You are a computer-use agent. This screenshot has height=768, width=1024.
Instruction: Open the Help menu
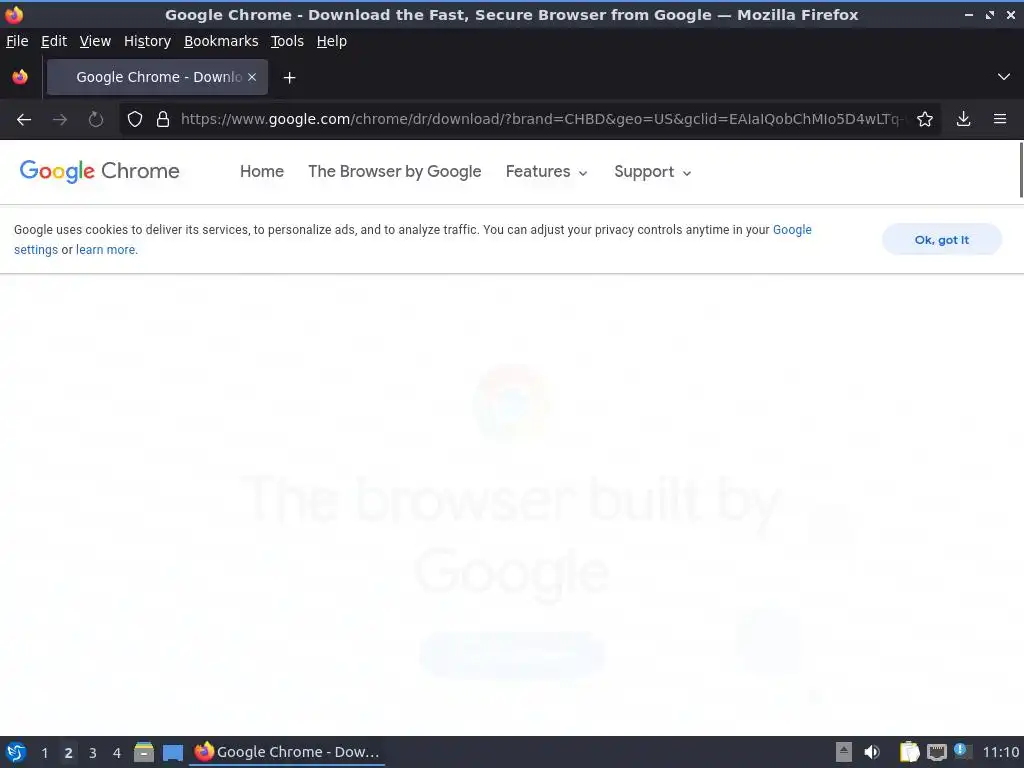332,41
